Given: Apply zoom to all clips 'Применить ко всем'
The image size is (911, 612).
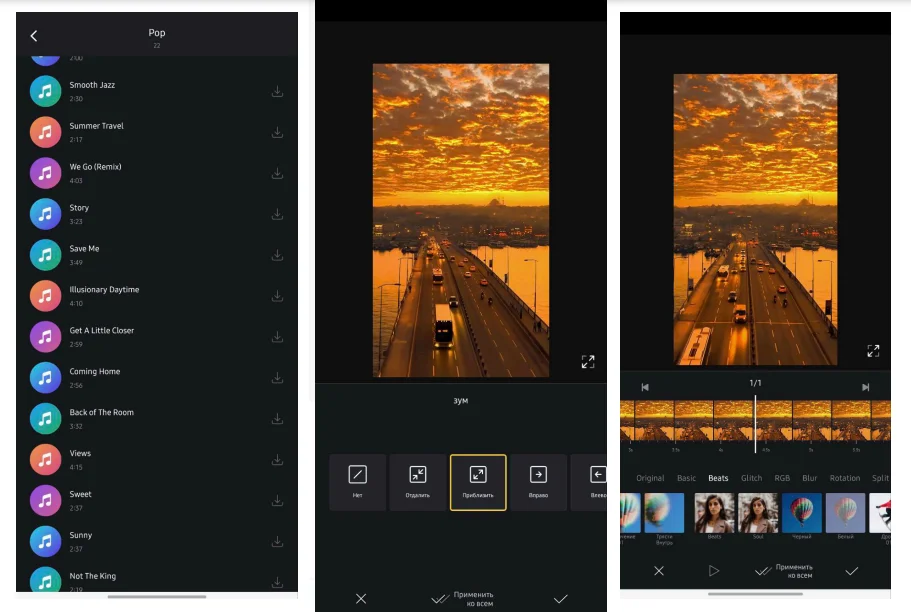Looking at the screenshot, I should pos(462,599).
